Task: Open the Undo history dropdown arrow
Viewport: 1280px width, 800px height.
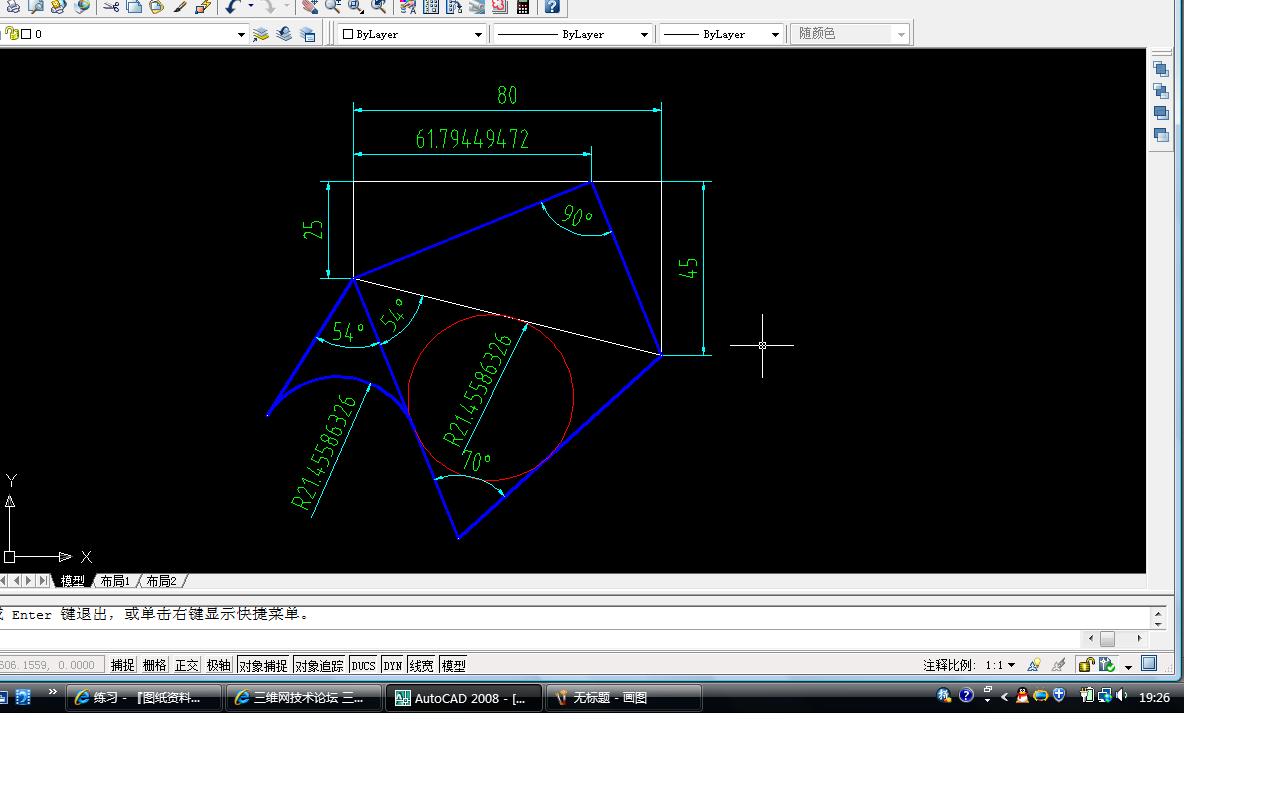Action: (x=249, y=7)
